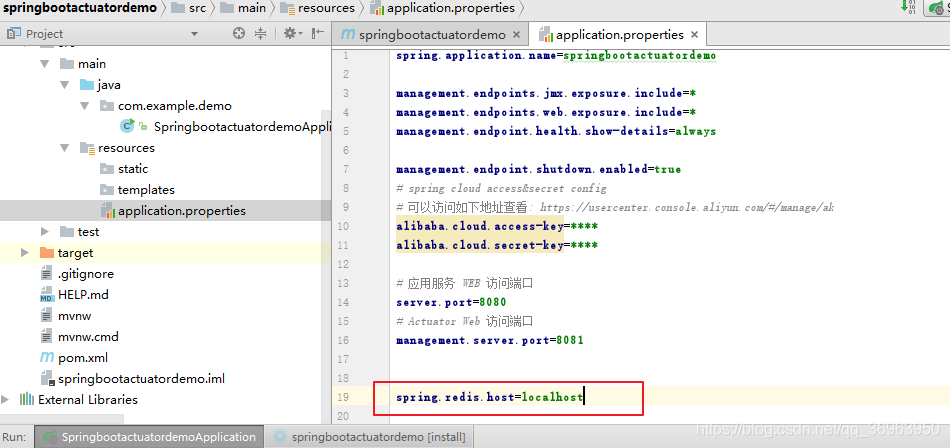Click the main breadcrumb
The image size is (950, 448).
coord(243,8)
